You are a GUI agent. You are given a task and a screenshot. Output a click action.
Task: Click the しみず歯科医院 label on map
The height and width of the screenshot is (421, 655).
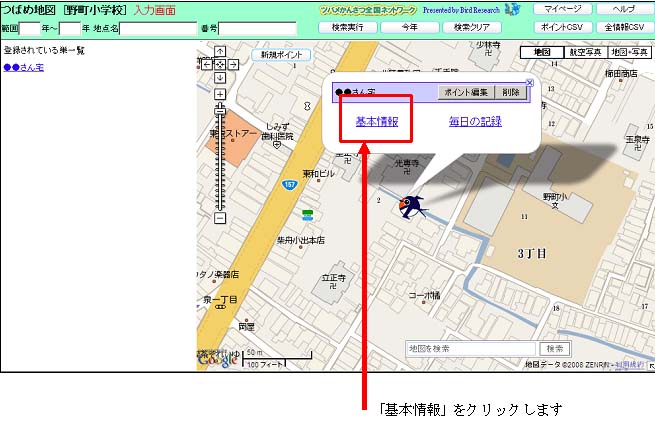[277, 131]
